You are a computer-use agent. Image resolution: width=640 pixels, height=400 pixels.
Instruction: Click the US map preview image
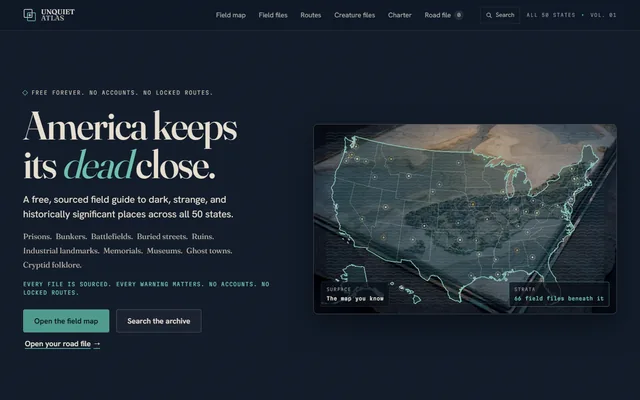click(465, 219)
